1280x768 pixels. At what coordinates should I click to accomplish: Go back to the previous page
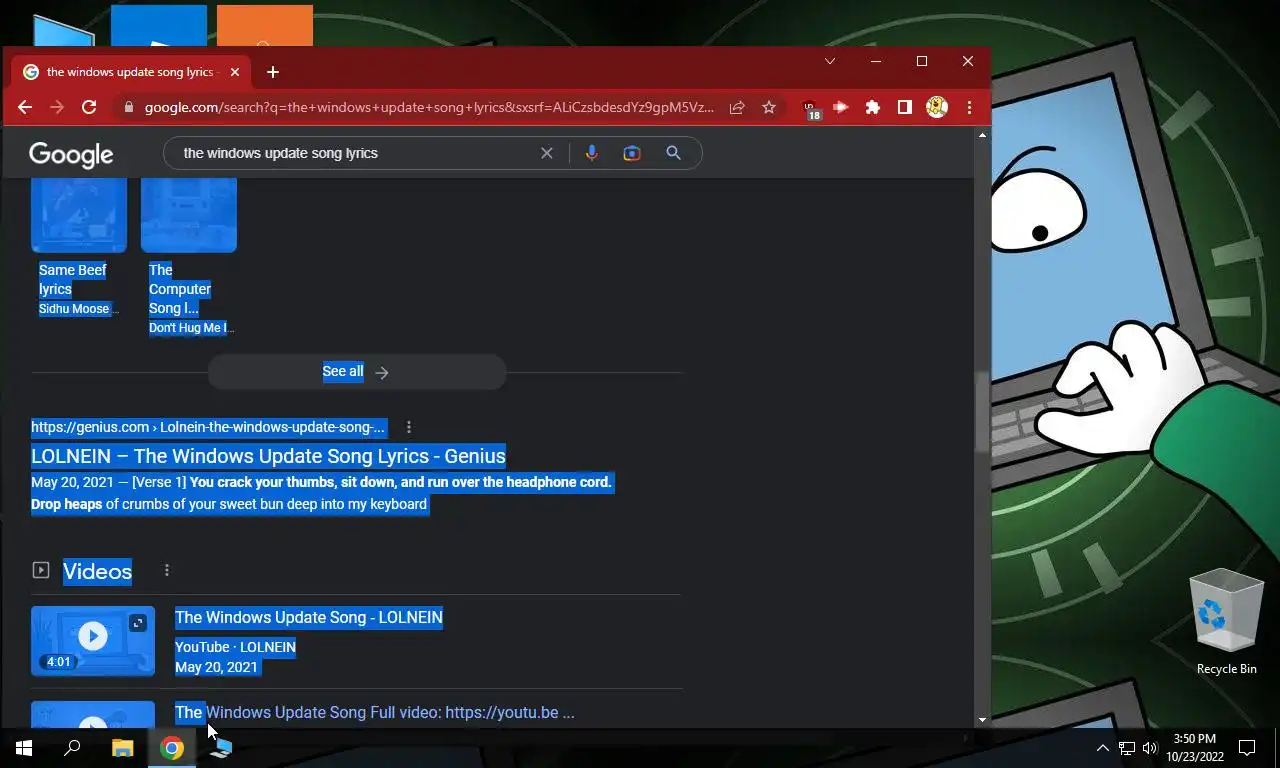[25, 107]
